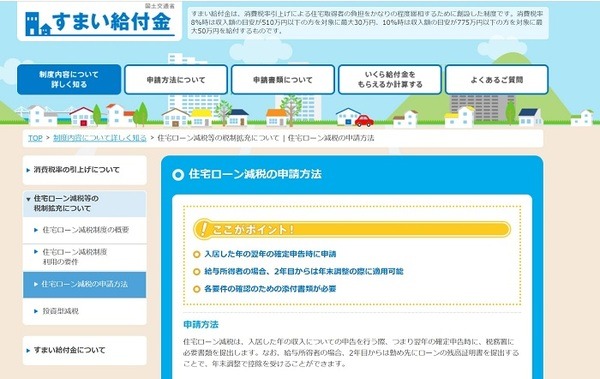Click triangle arrow next to 住宅ローン減税制度の概要
Image resolution: width=600 pixels, height=379 pixels.
(x=36, y=230)
